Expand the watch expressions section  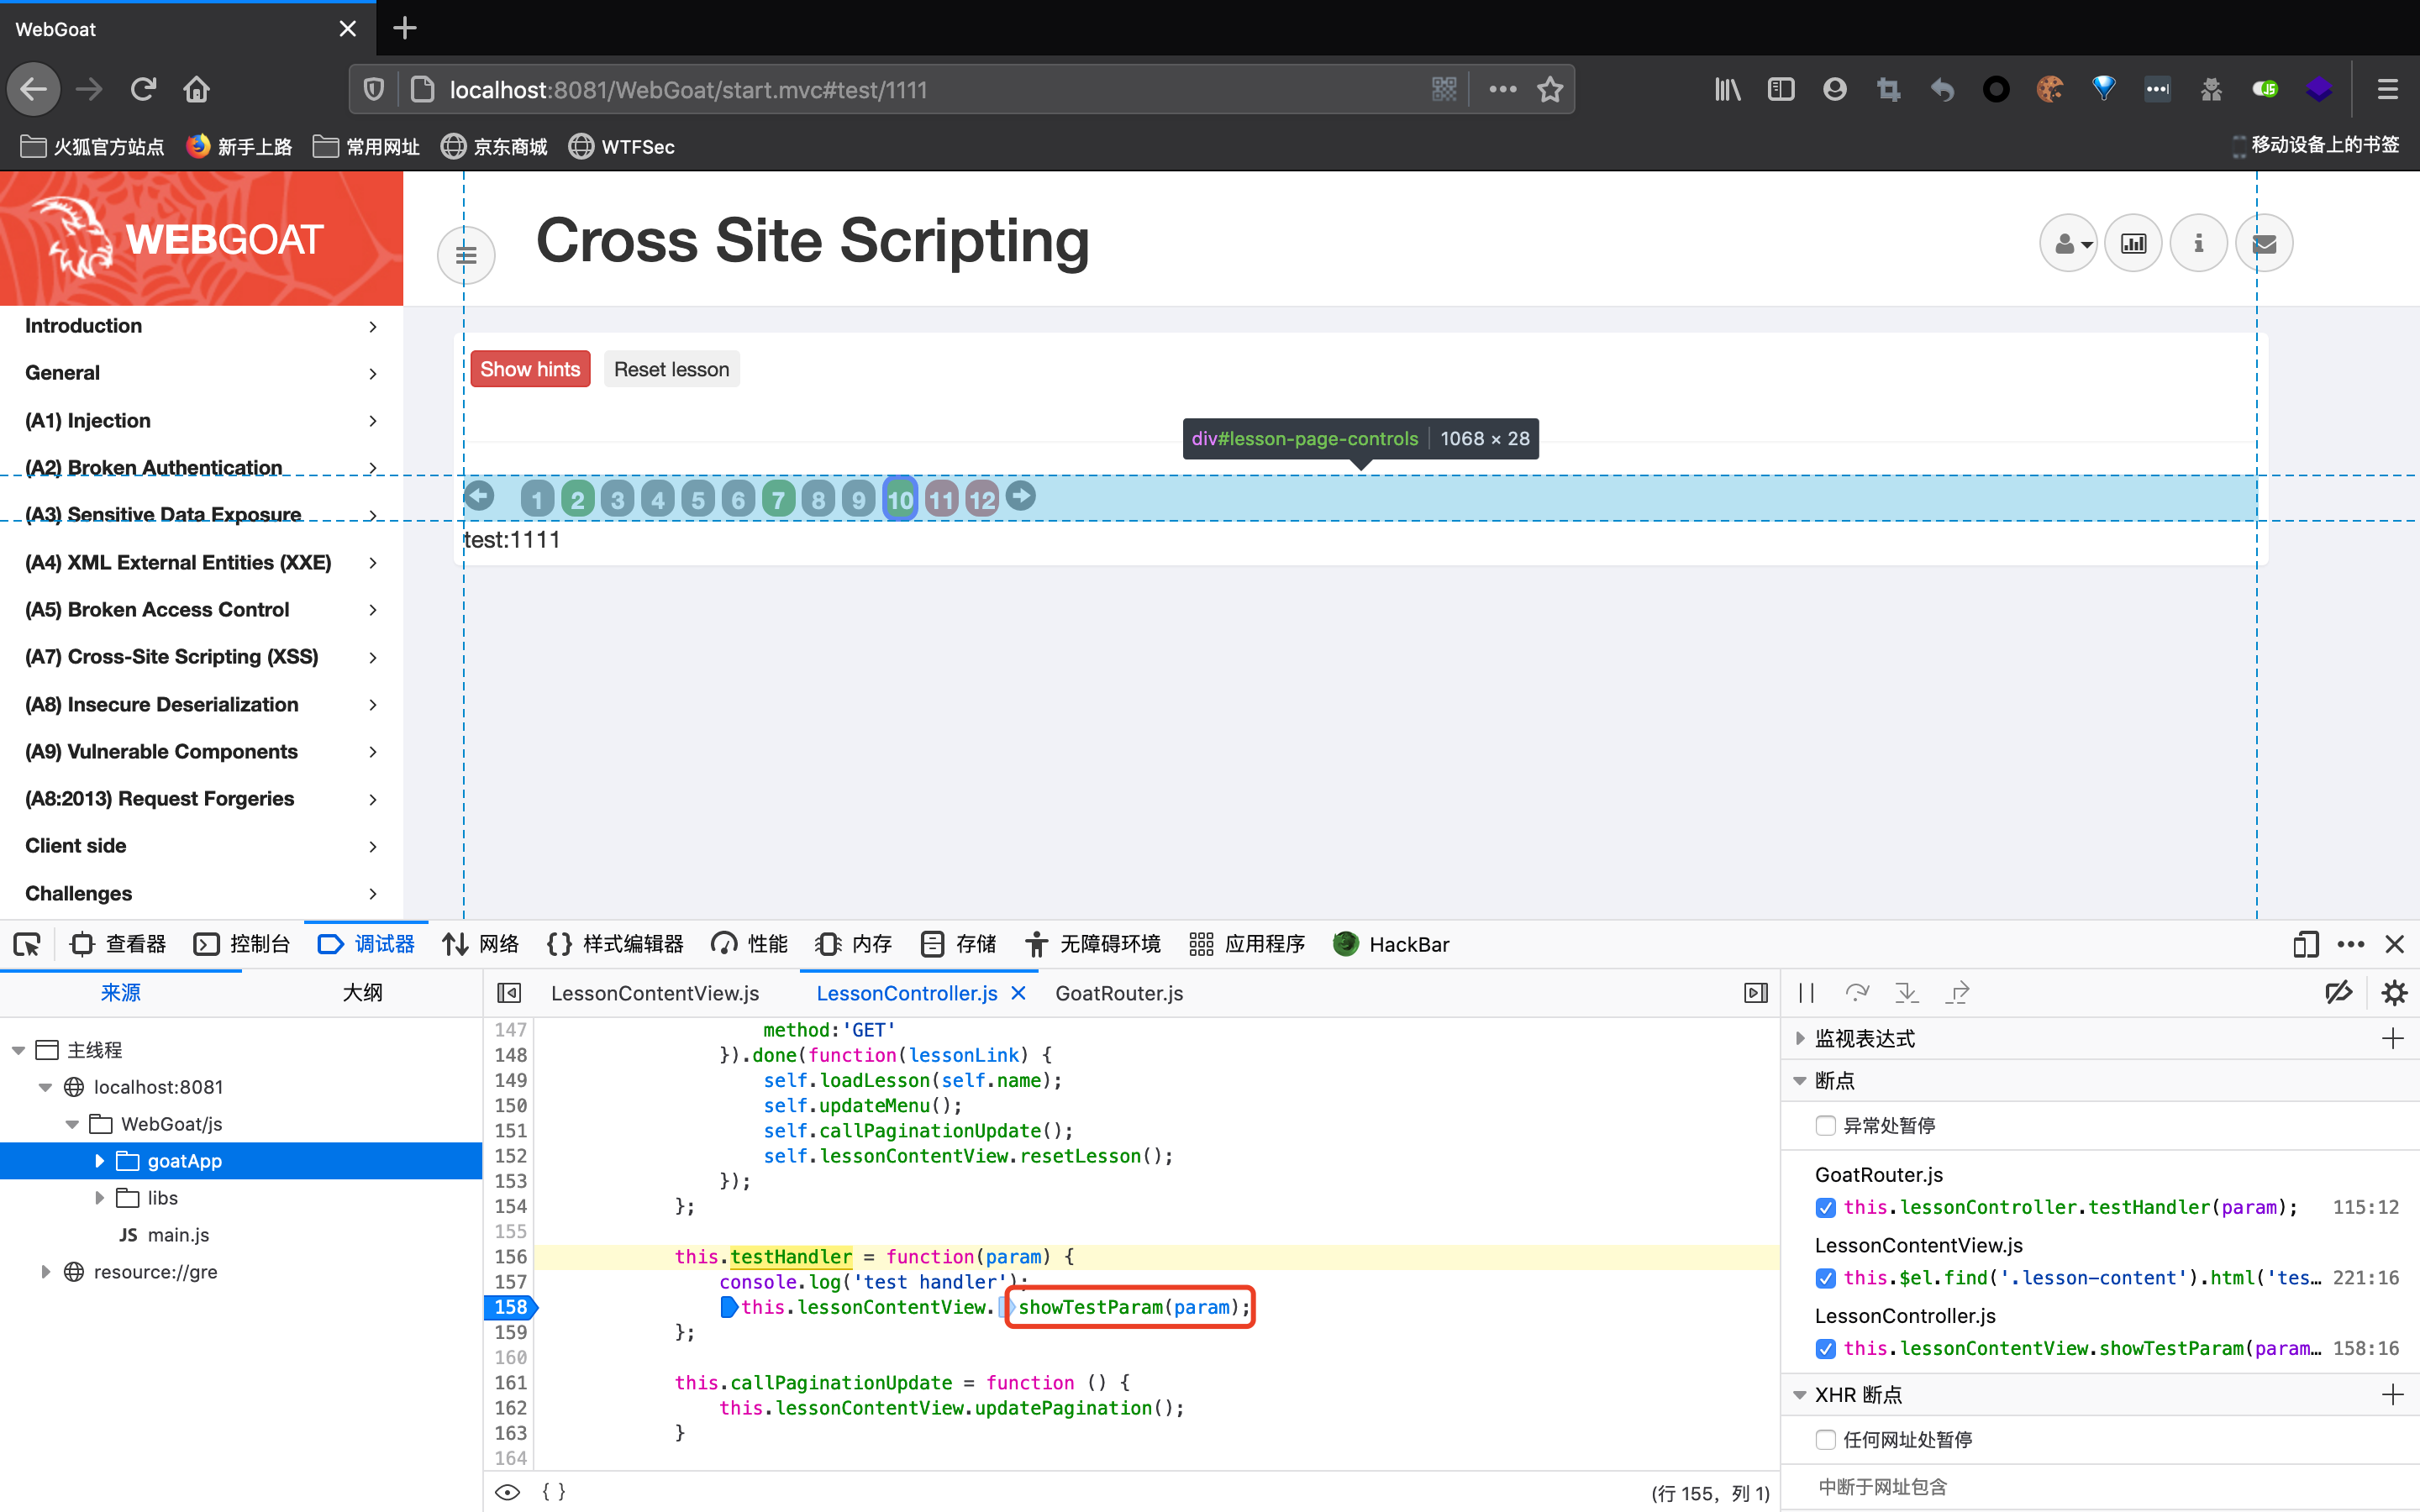point(1800,1038)
